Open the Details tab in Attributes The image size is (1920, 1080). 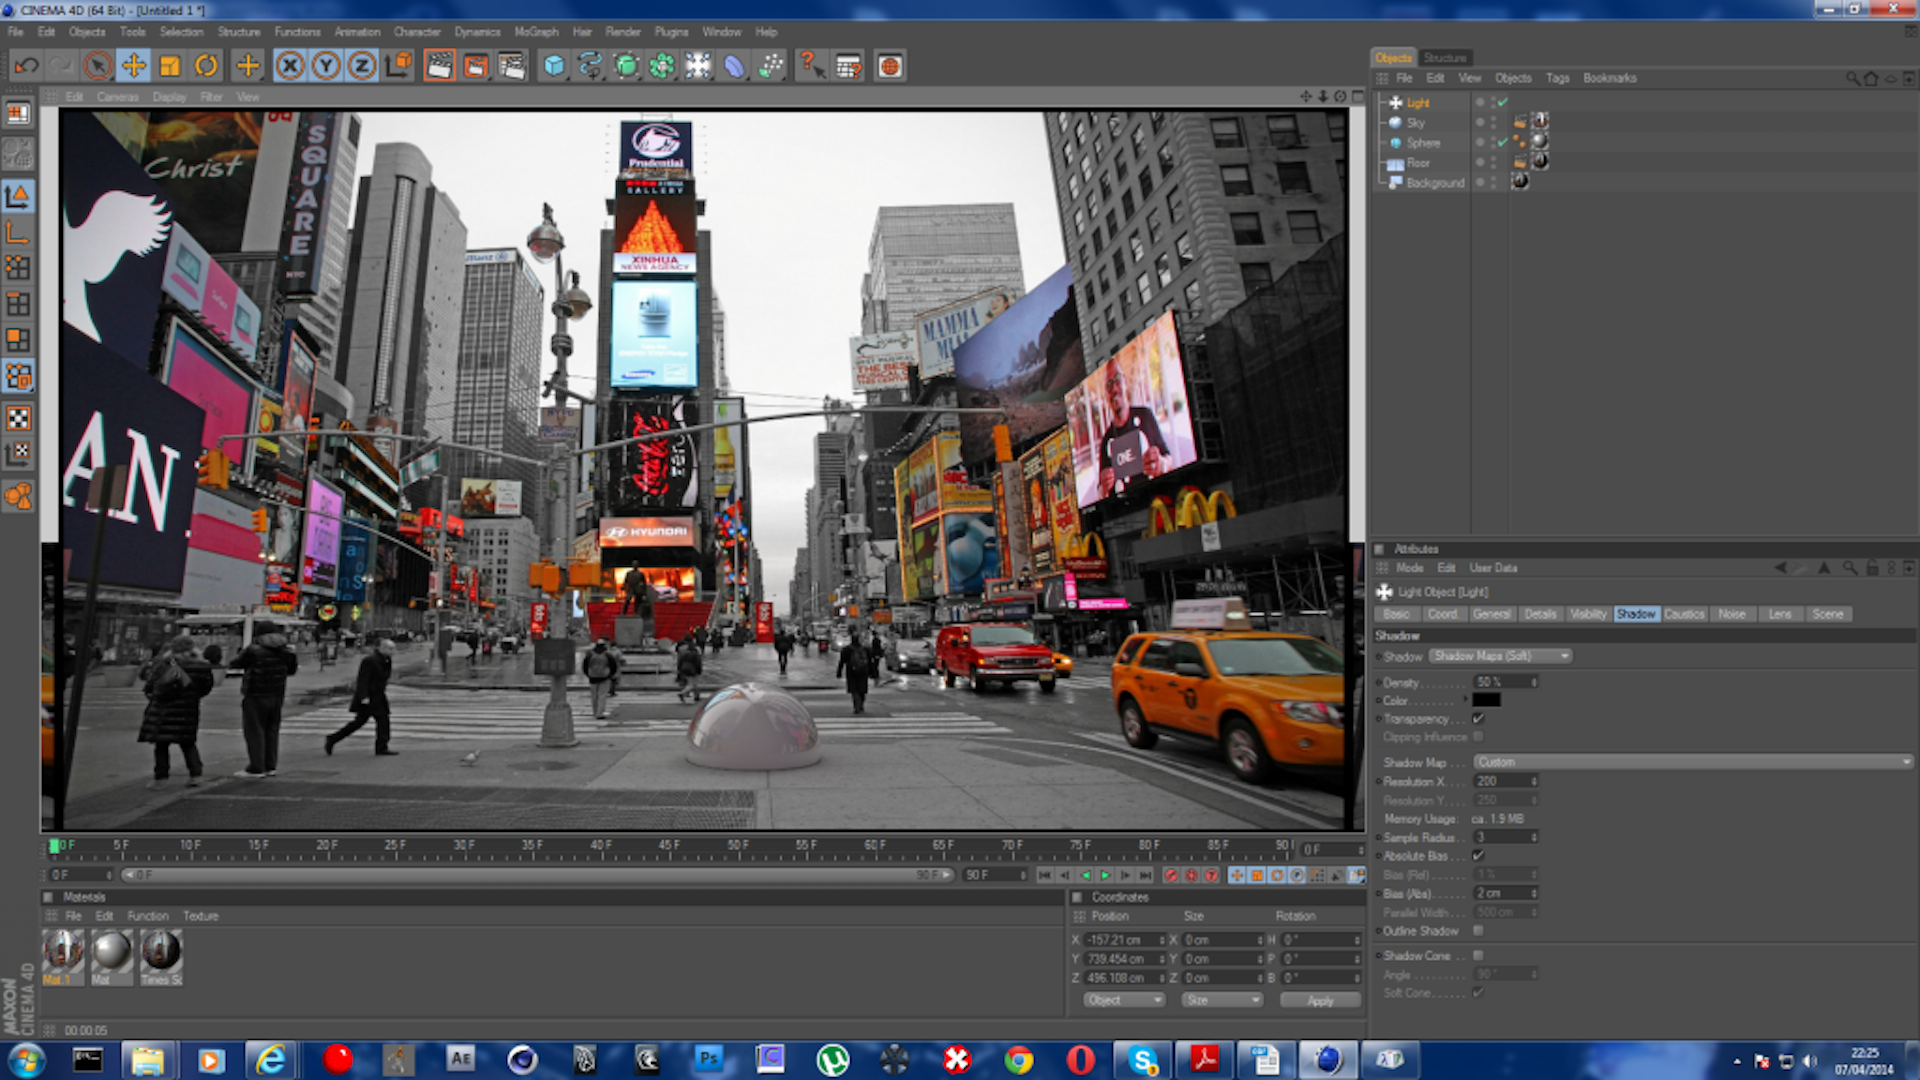tap(1540, 614)
